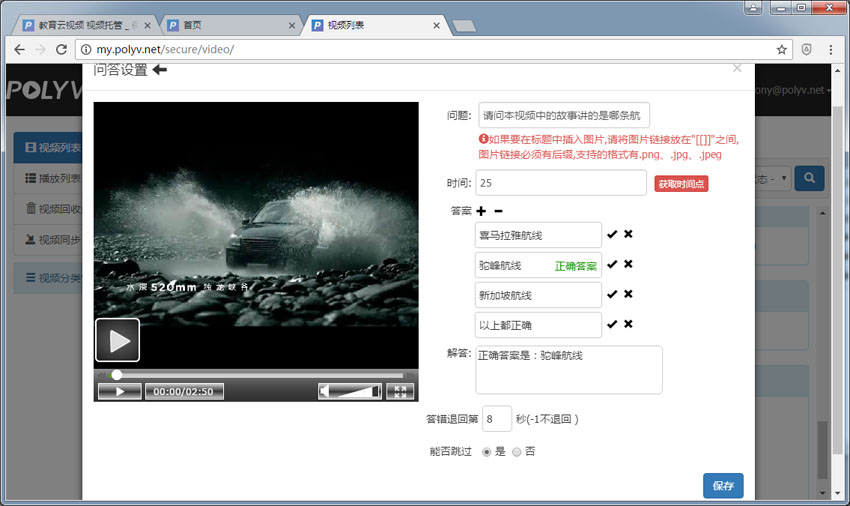Bookmark this page with the star icon
Screen dimensions: 850x506
pyautogui.click(x=782, y=49)
